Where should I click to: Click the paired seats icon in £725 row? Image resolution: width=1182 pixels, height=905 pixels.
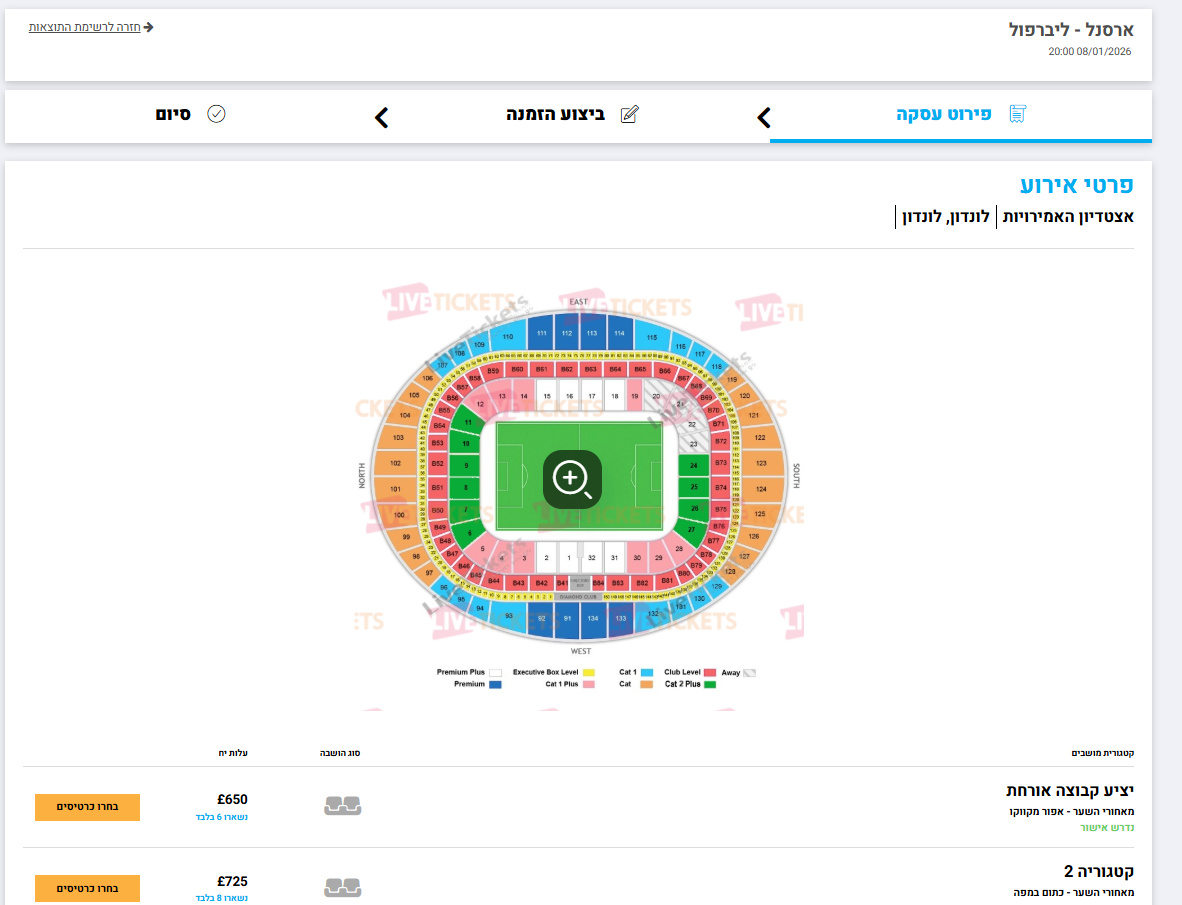coord(342,887)
